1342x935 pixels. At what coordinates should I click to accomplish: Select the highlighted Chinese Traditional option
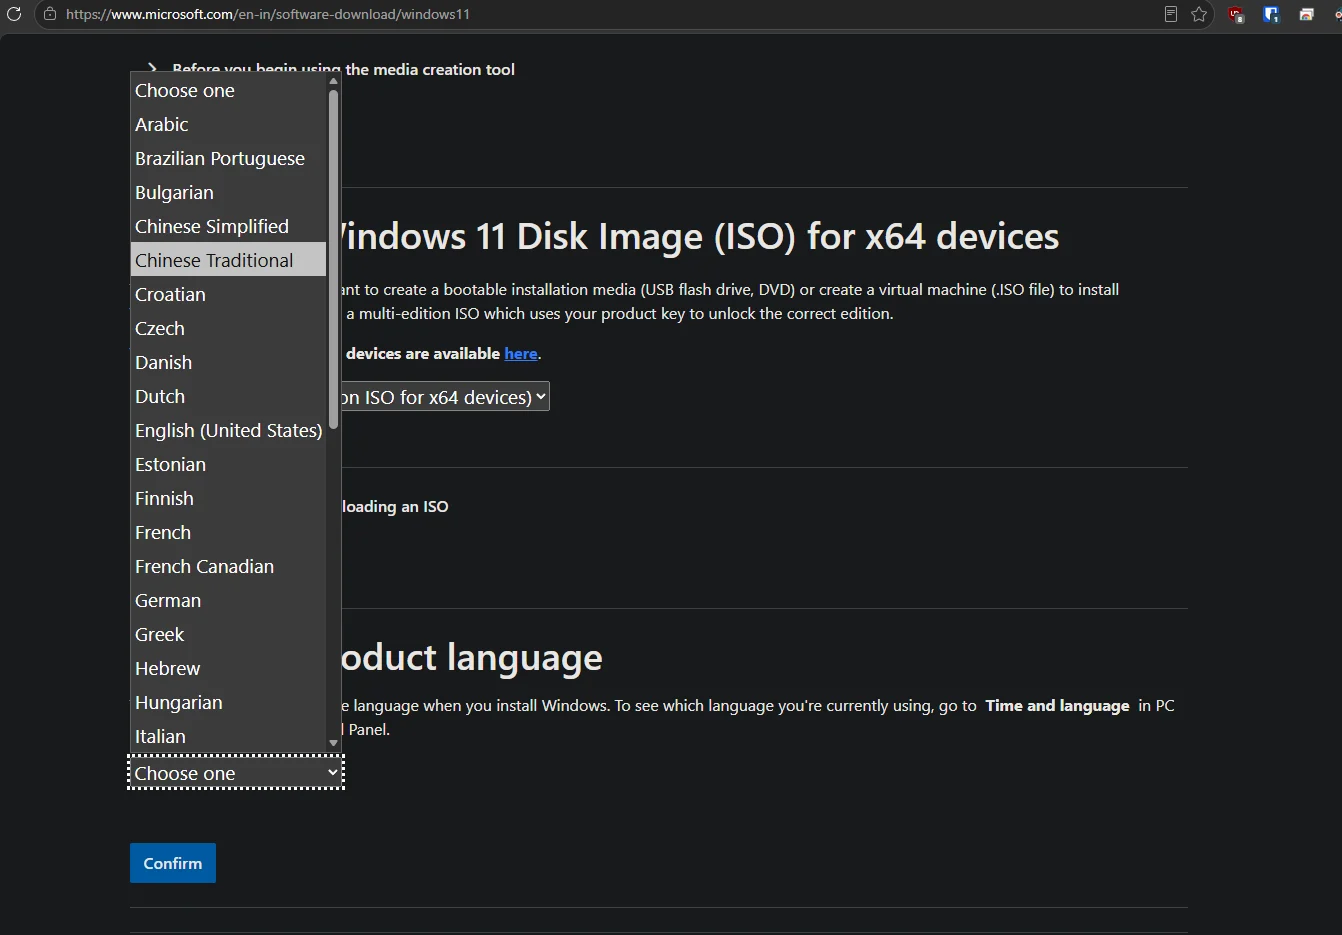[228, 260]
